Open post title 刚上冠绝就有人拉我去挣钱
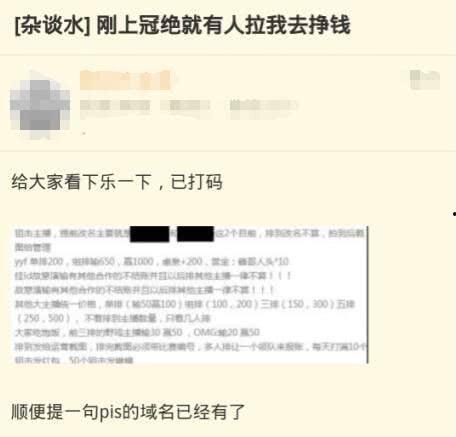Screen dimensions: 456x437 (x=223, y=26)
